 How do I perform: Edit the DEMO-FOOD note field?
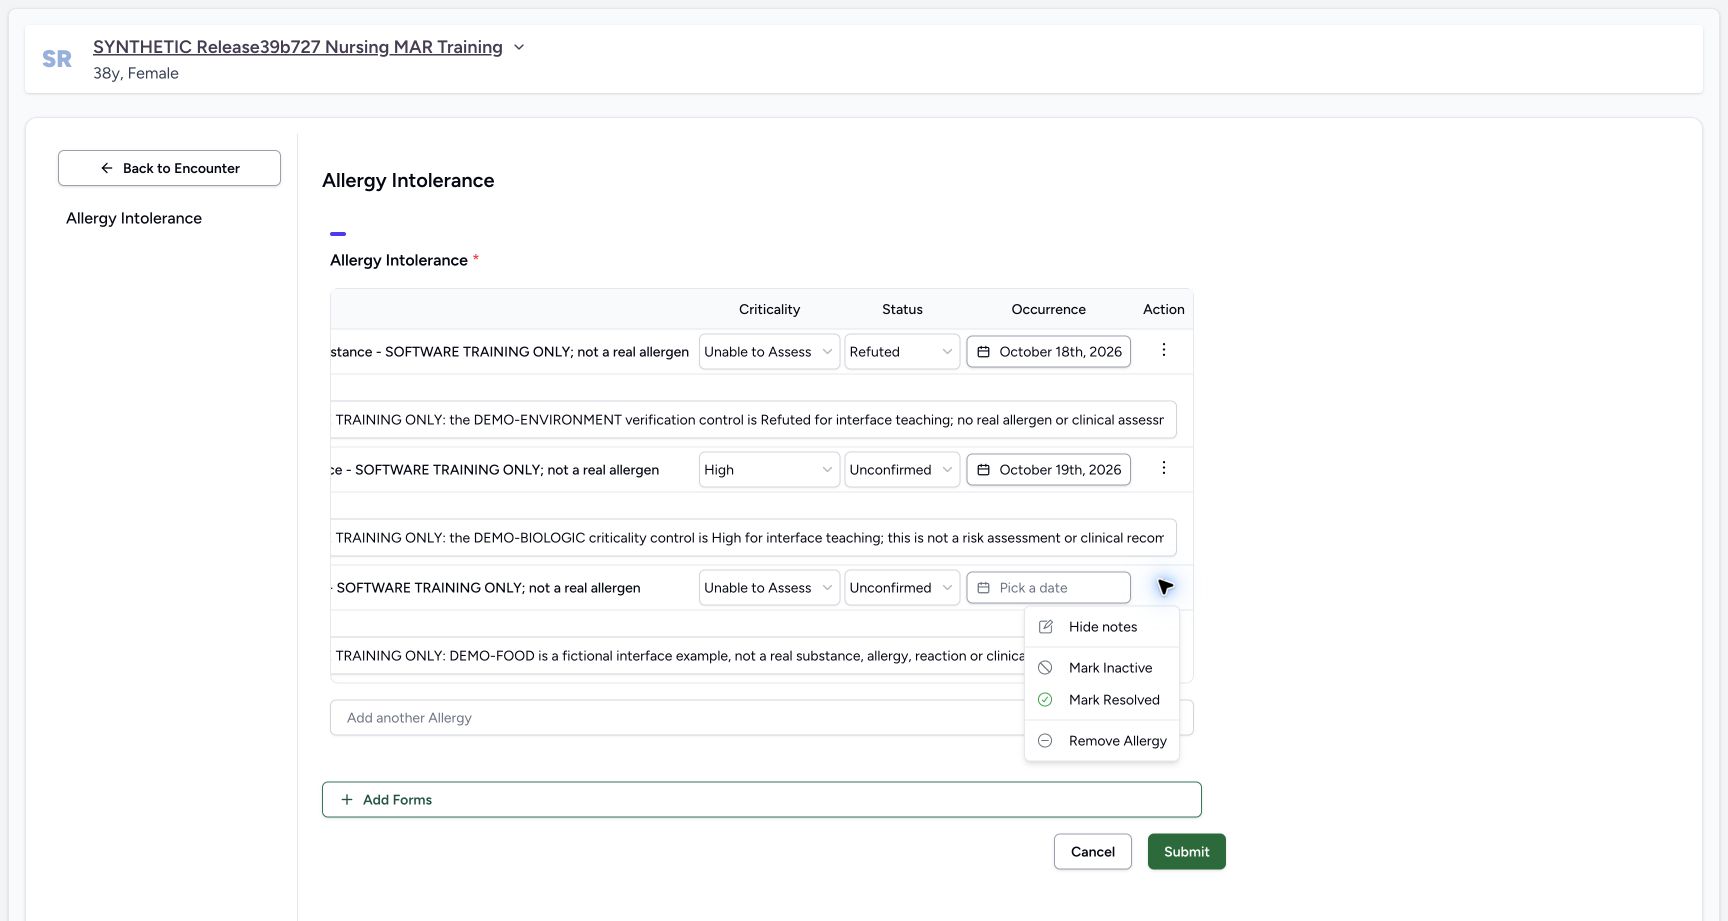click(x=677, y=656)
